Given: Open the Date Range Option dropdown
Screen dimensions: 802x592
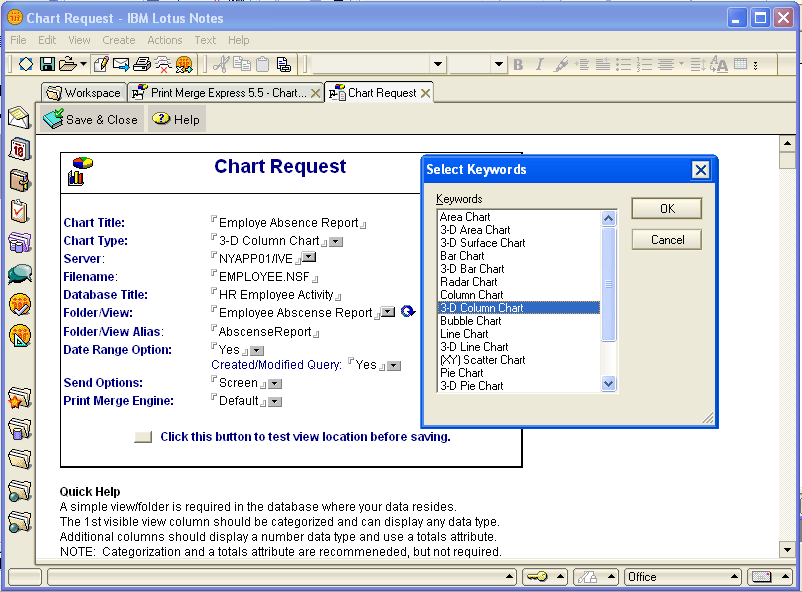Looking at the screenshot, I should [x=257, y=351].
